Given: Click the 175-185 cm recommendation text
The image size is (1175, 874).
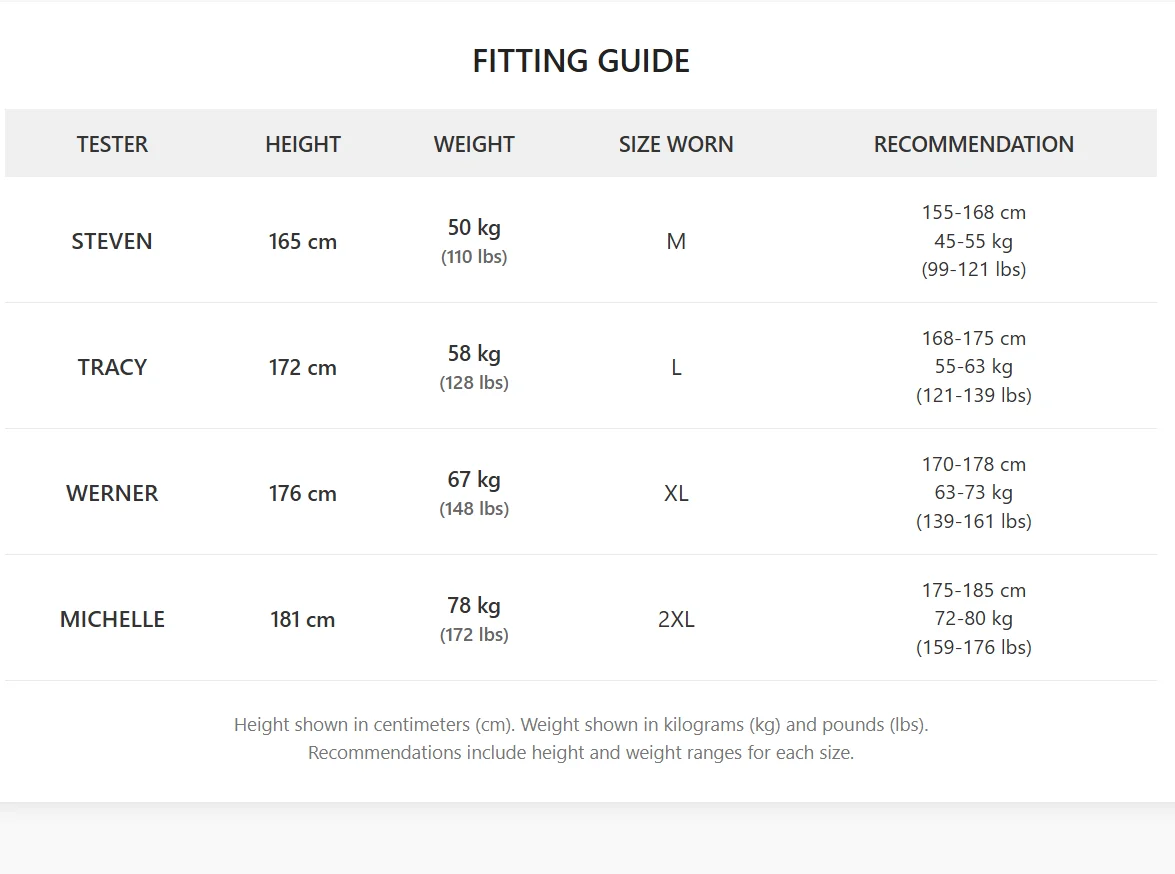Looking at the screenshot, I should tap(973, 591).
